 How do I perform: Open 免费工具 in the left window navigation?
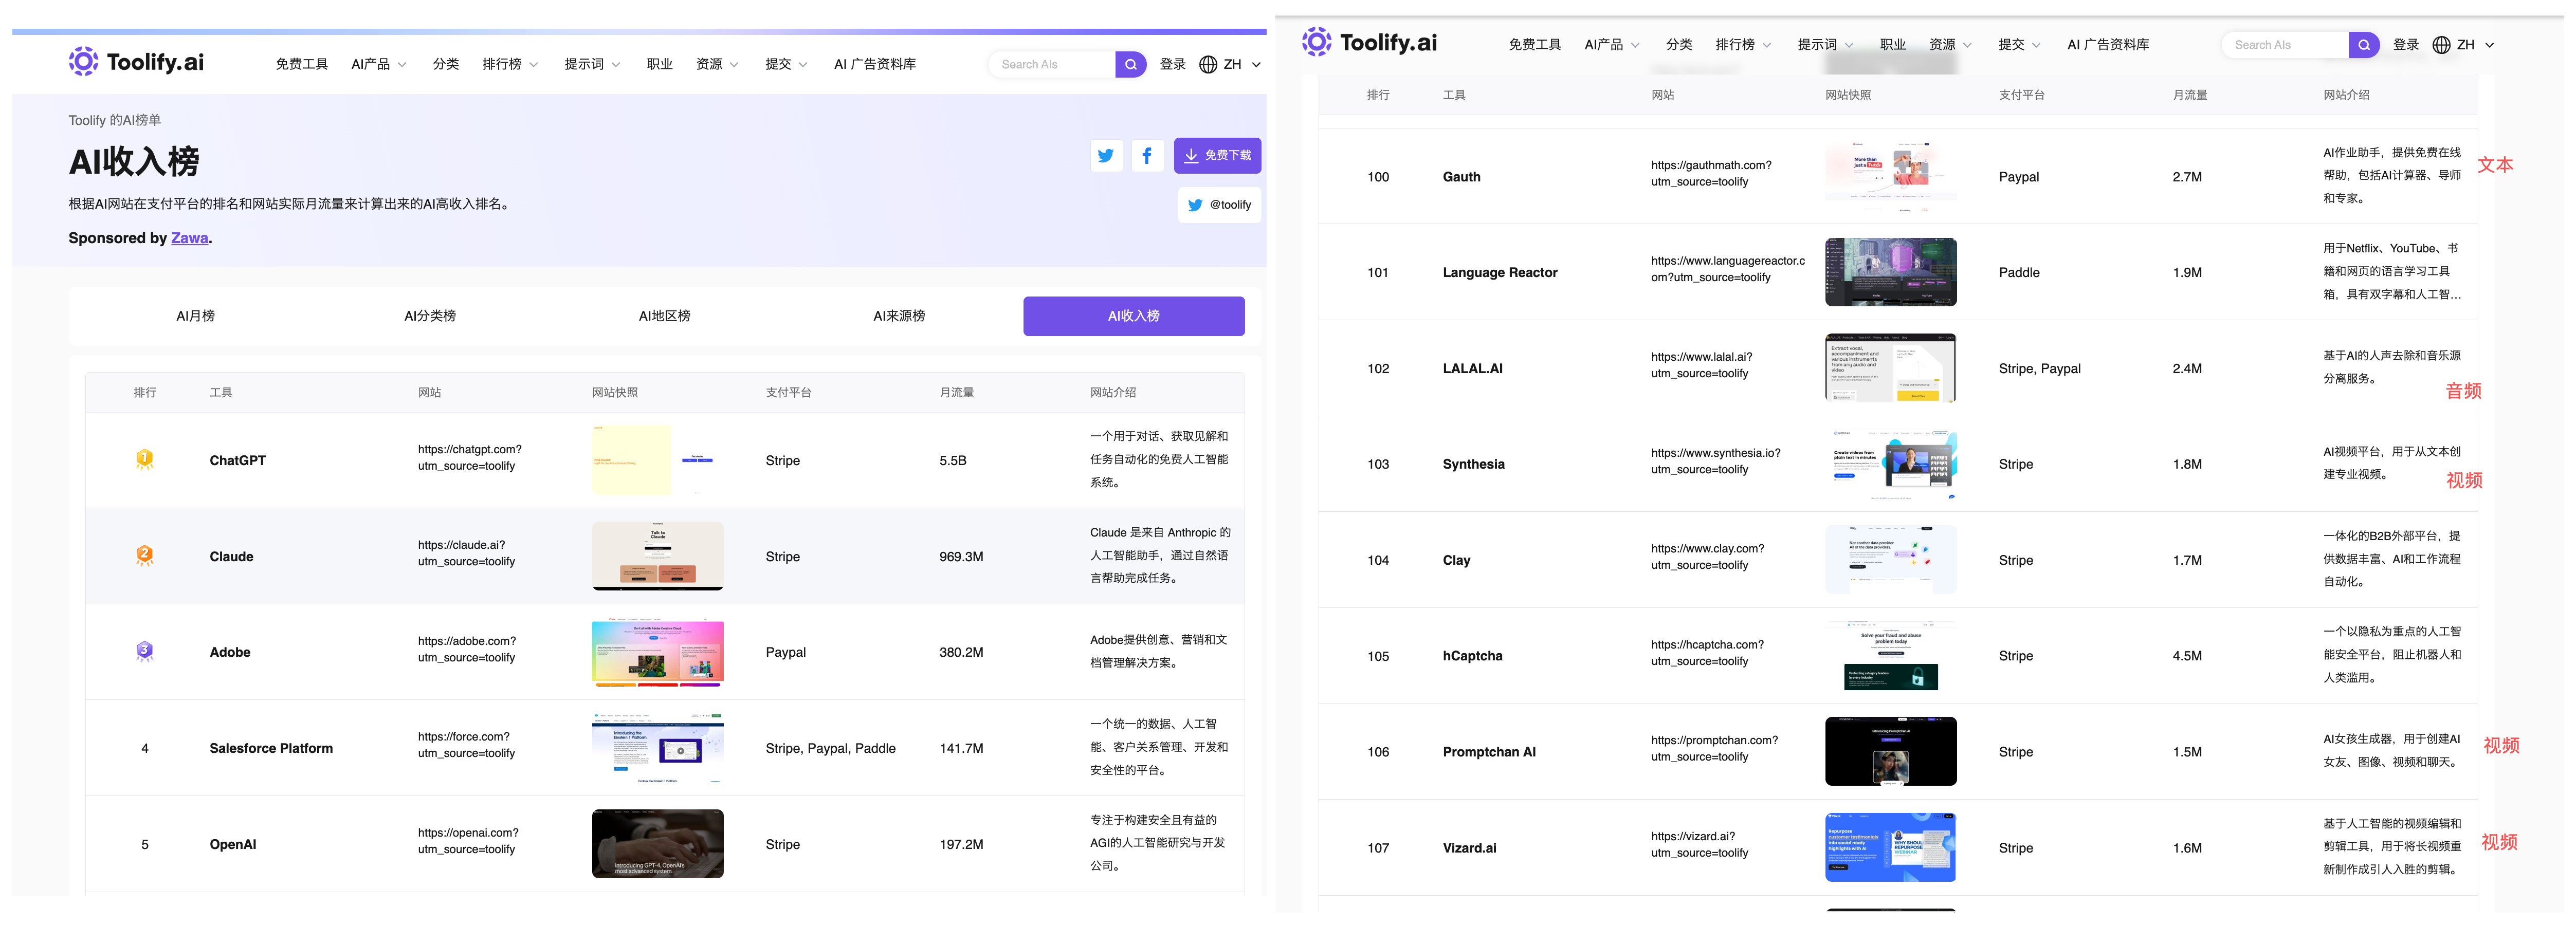[302, 64]
